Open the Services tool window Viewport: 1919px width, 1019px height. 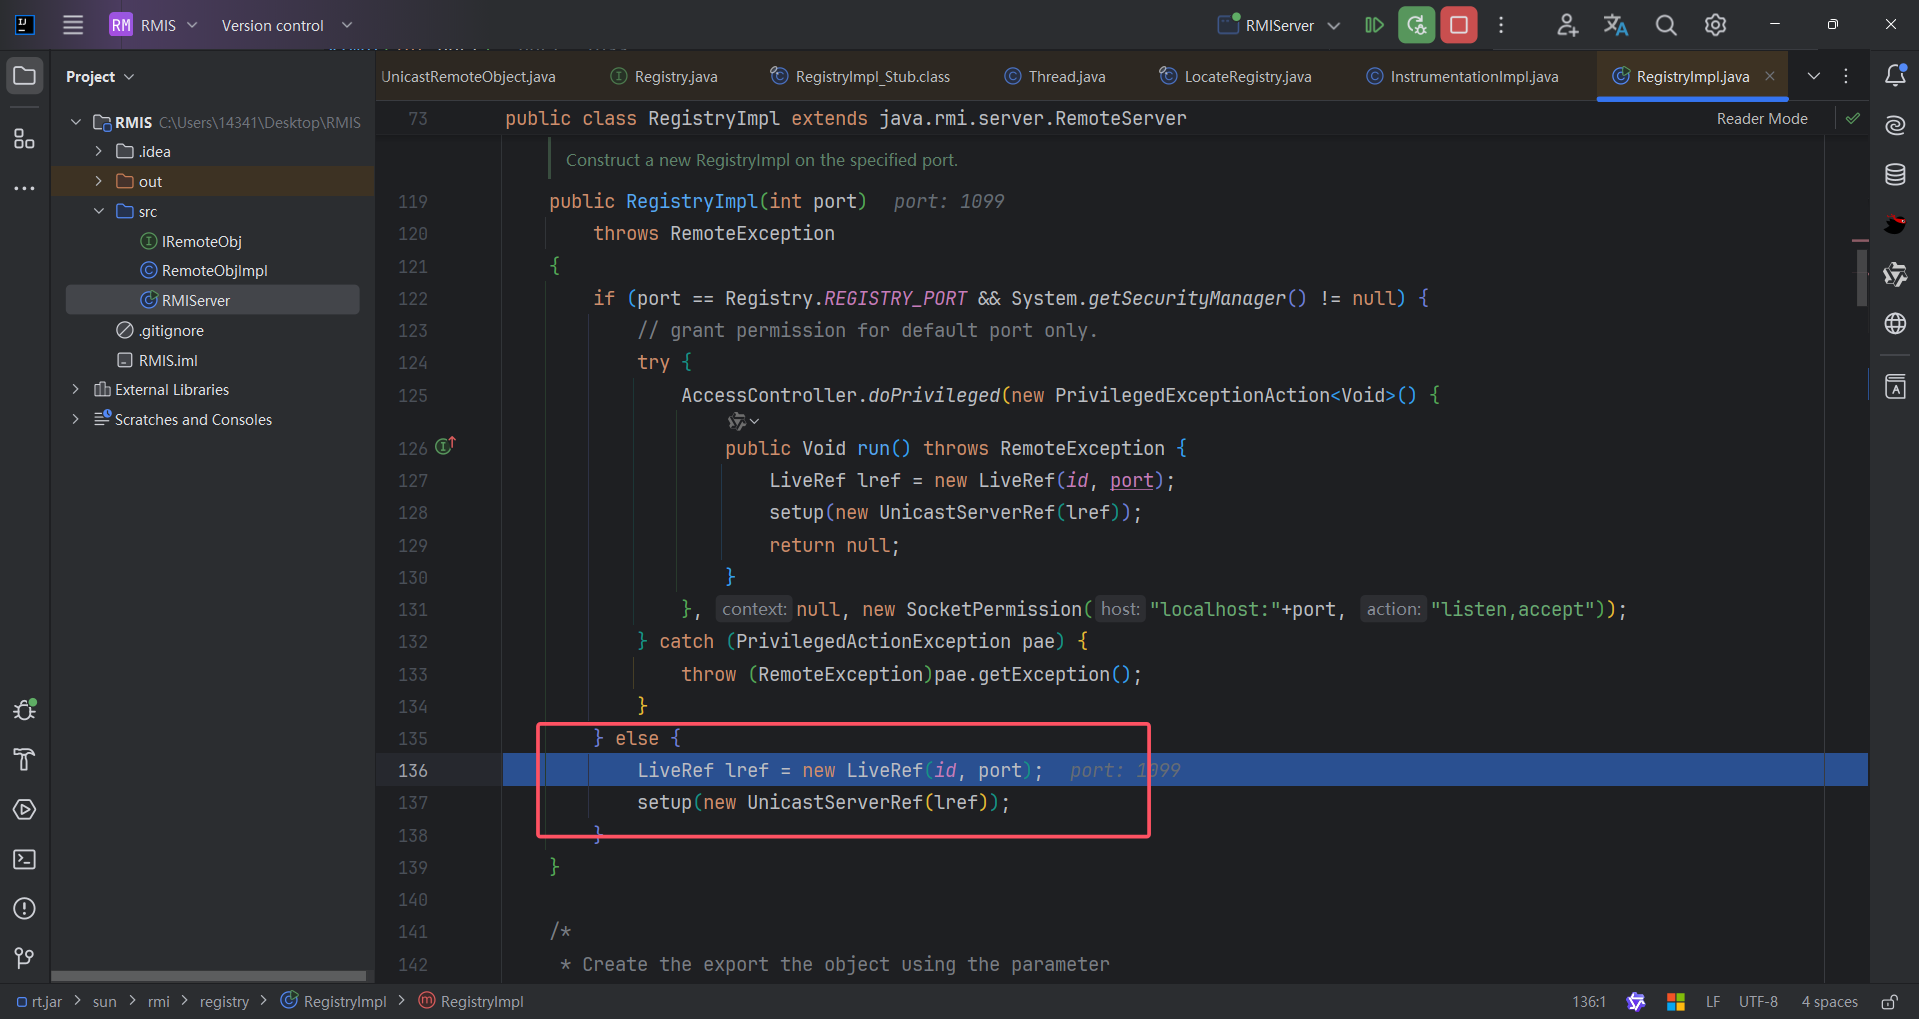click(25, 810)
